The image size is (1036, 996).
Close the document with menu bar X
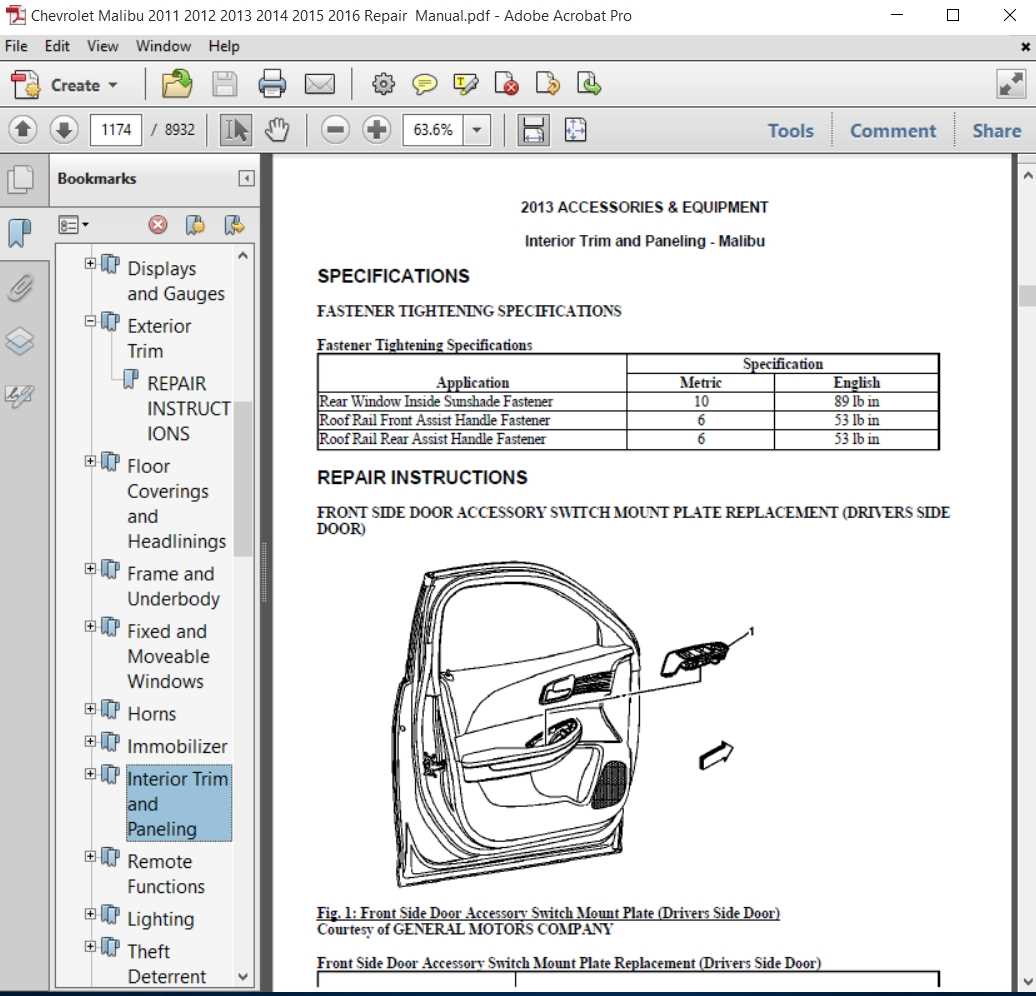[x=1025, y=47]
